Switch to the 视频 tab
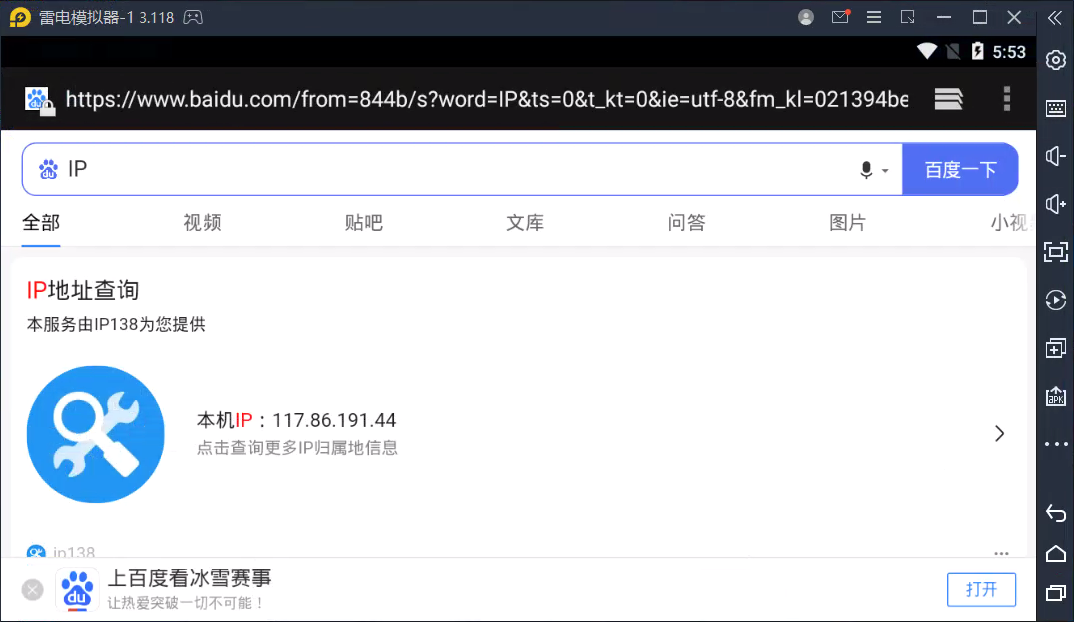The height and width of the screenshot is (622, 1074). coord(202,223)
